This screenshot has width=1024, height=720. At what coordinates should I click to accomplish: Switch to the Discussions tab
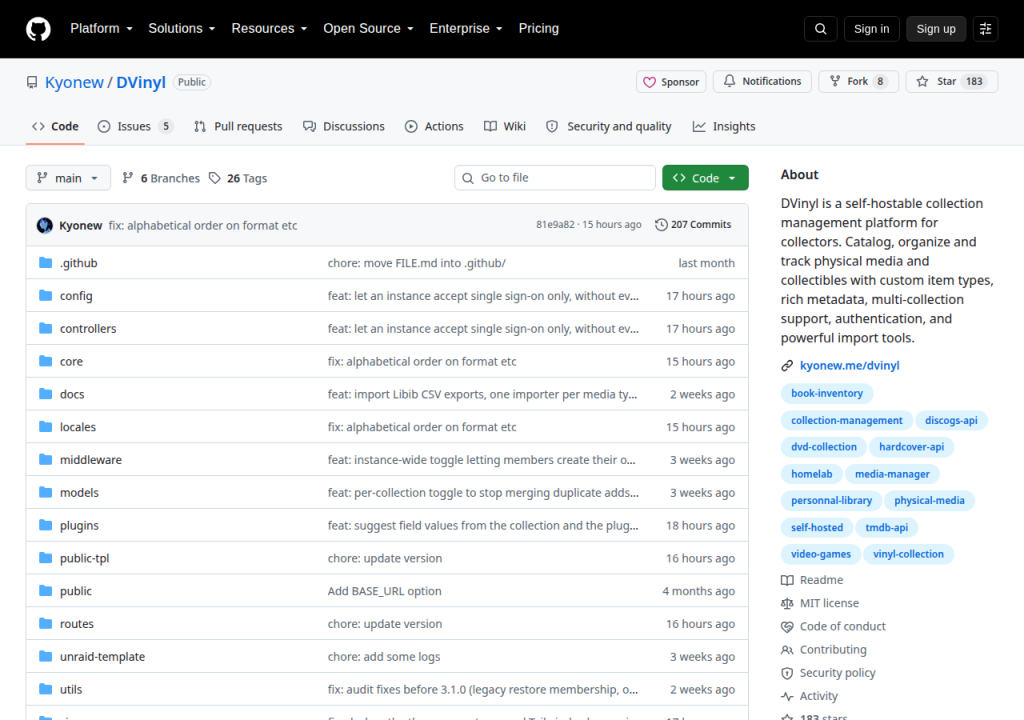click(x=344, y=126)
